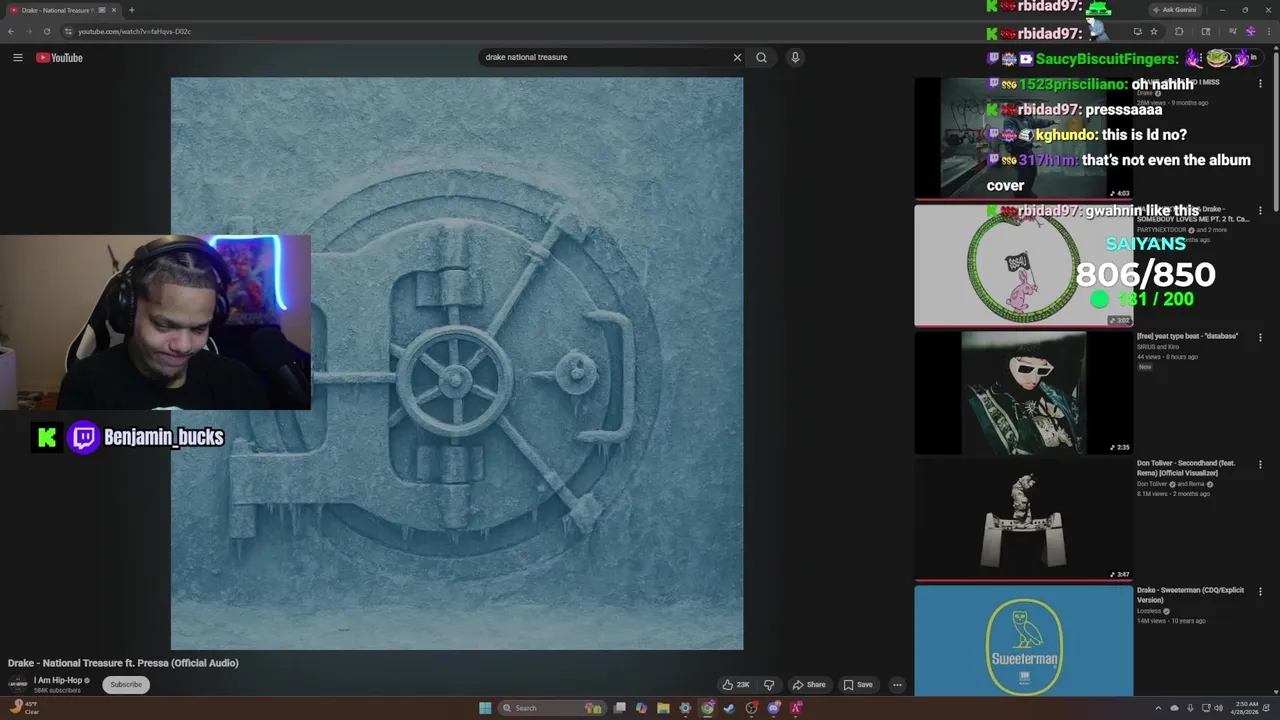Open options for Somebody Loves Me suggestion
The image size is (1280, 720).
[1260, 211]
